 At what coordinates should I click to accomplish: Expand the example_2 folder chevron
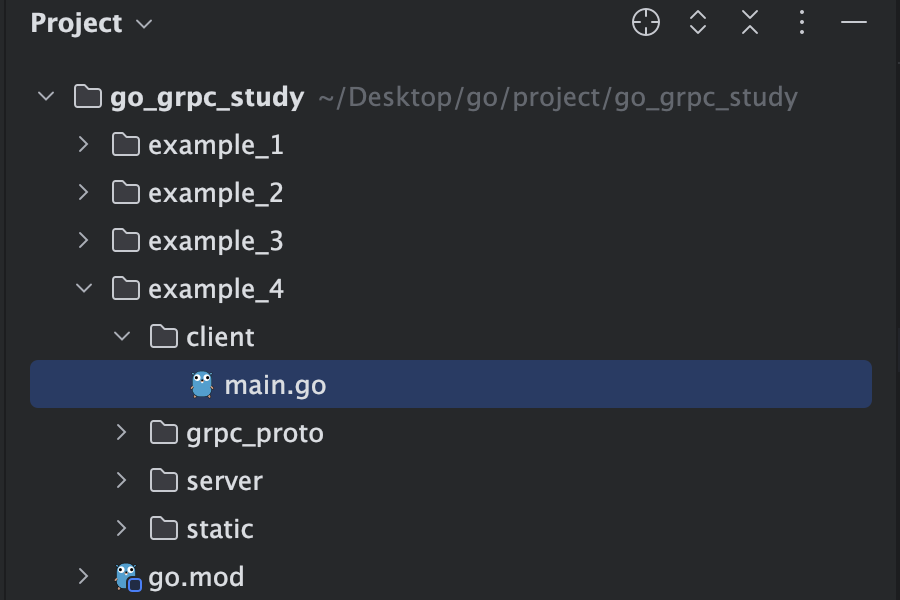click(83, 193)
